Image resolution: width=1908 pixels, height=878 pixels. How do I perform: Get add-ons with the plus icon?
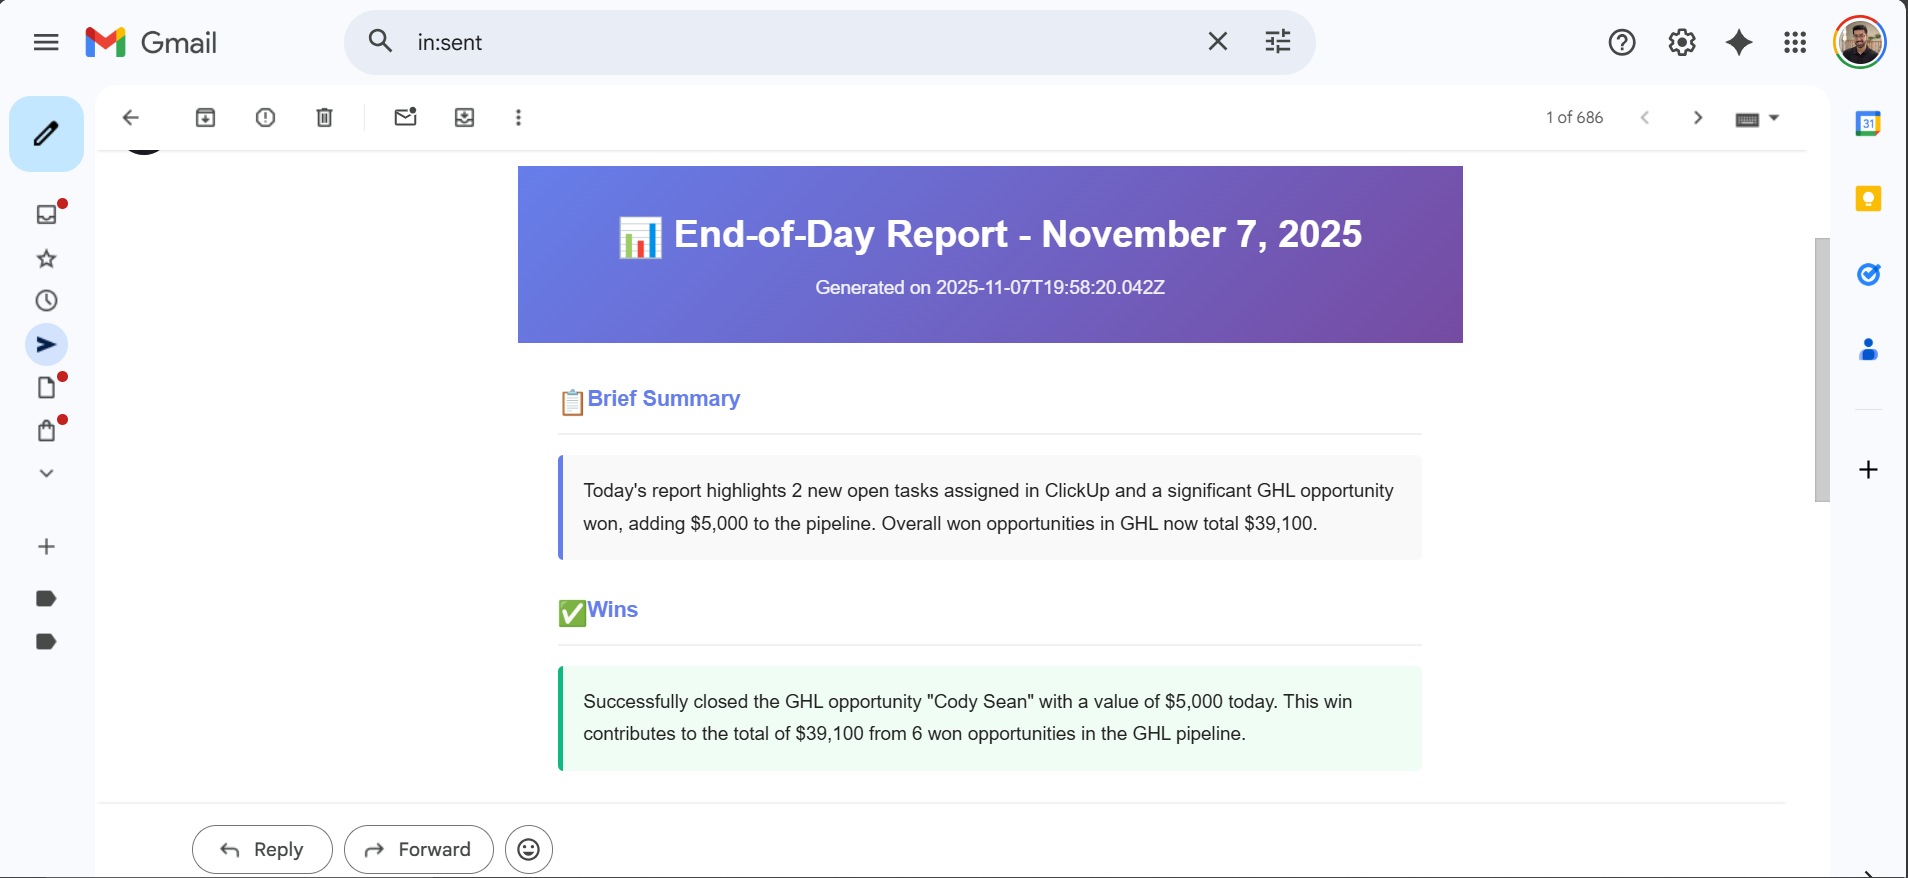1868,470
